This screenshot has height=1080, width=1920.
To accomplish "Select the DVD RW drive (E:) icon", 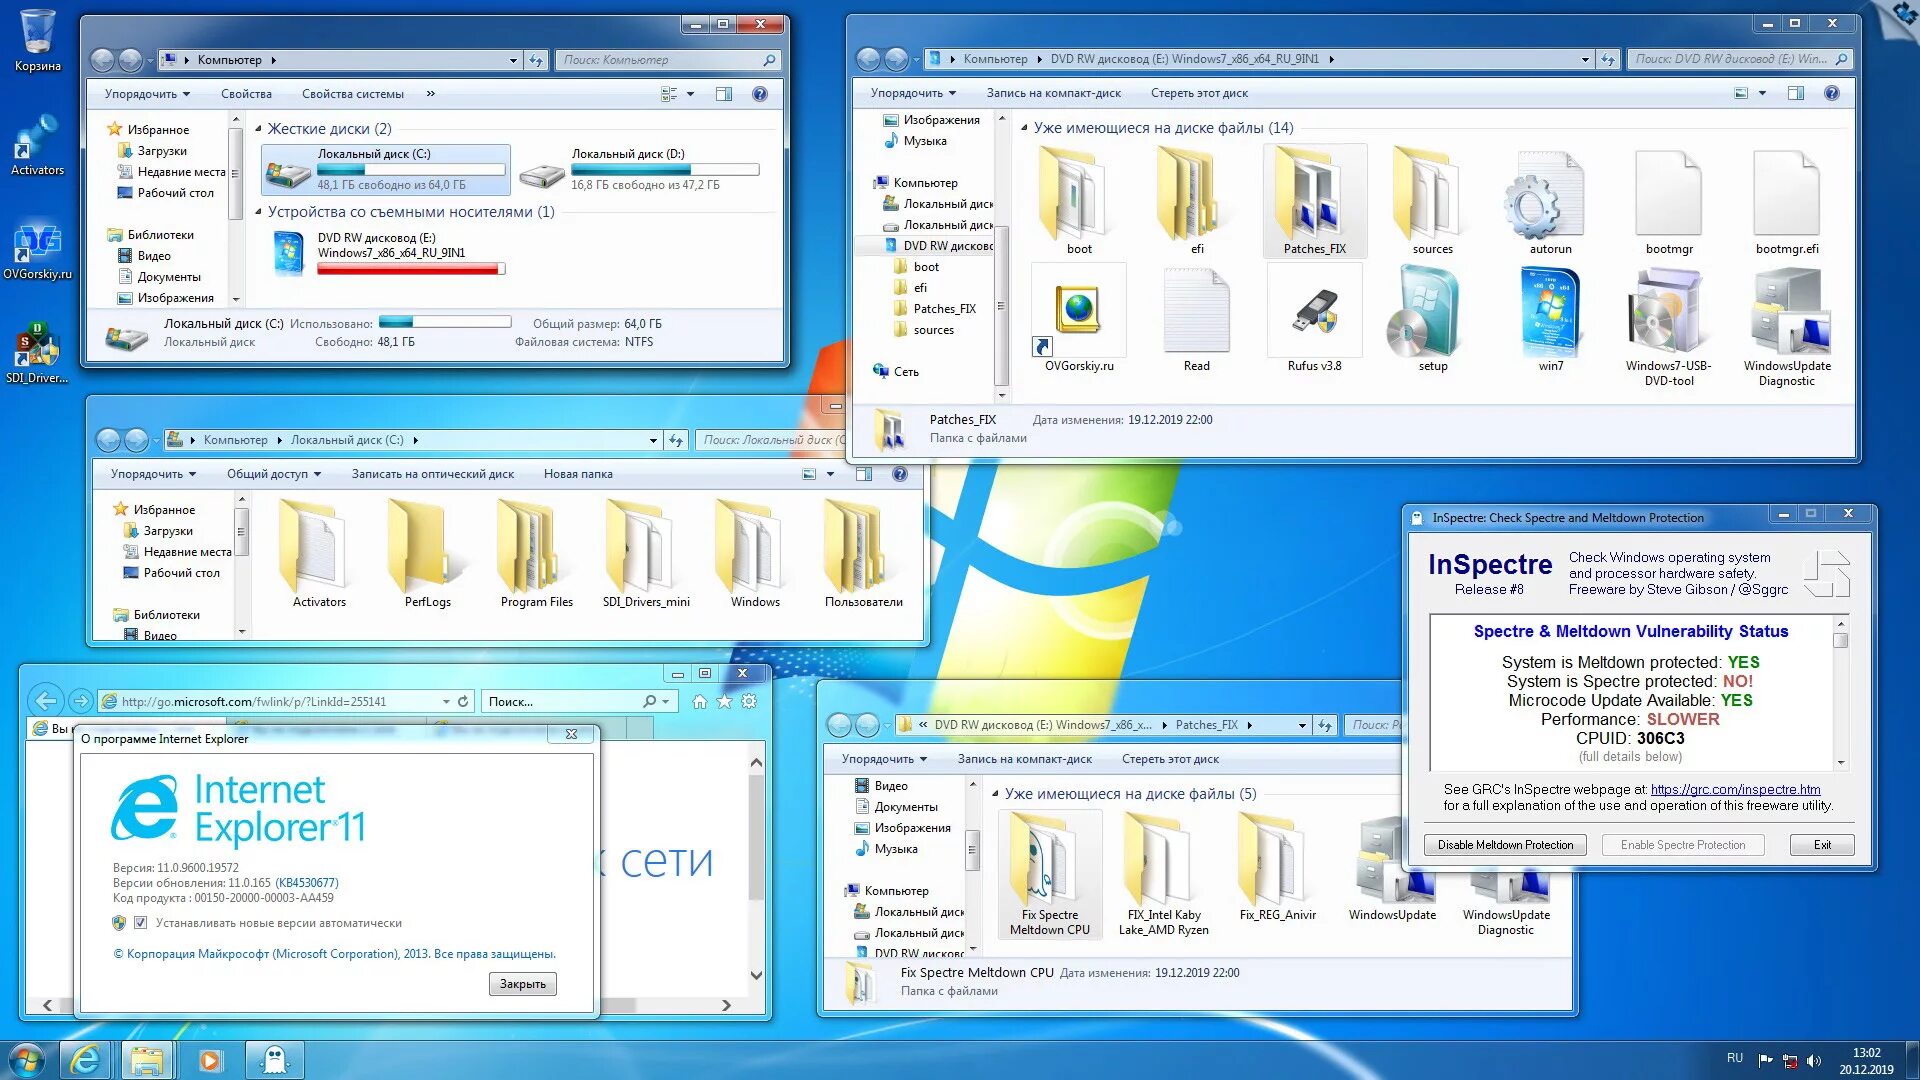I will pos(288,253).
